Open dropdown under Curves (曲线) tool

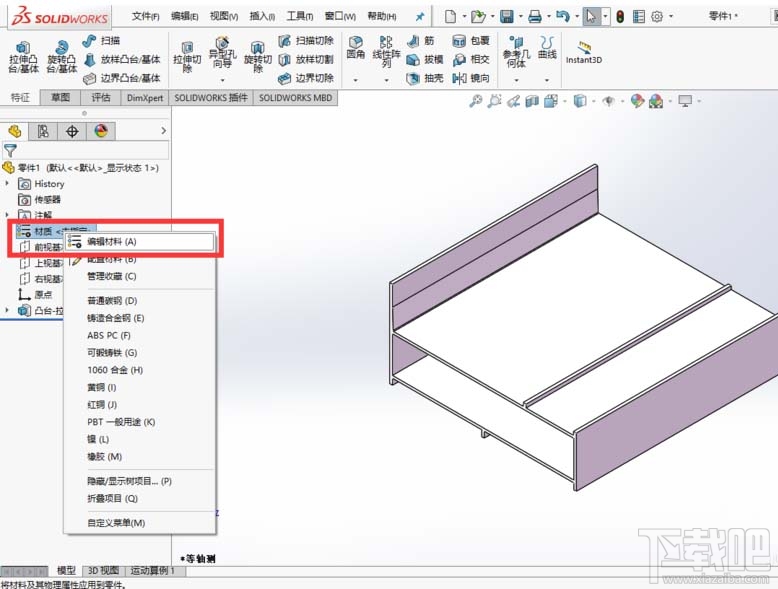pyautogui.click(x=547, y=79)
